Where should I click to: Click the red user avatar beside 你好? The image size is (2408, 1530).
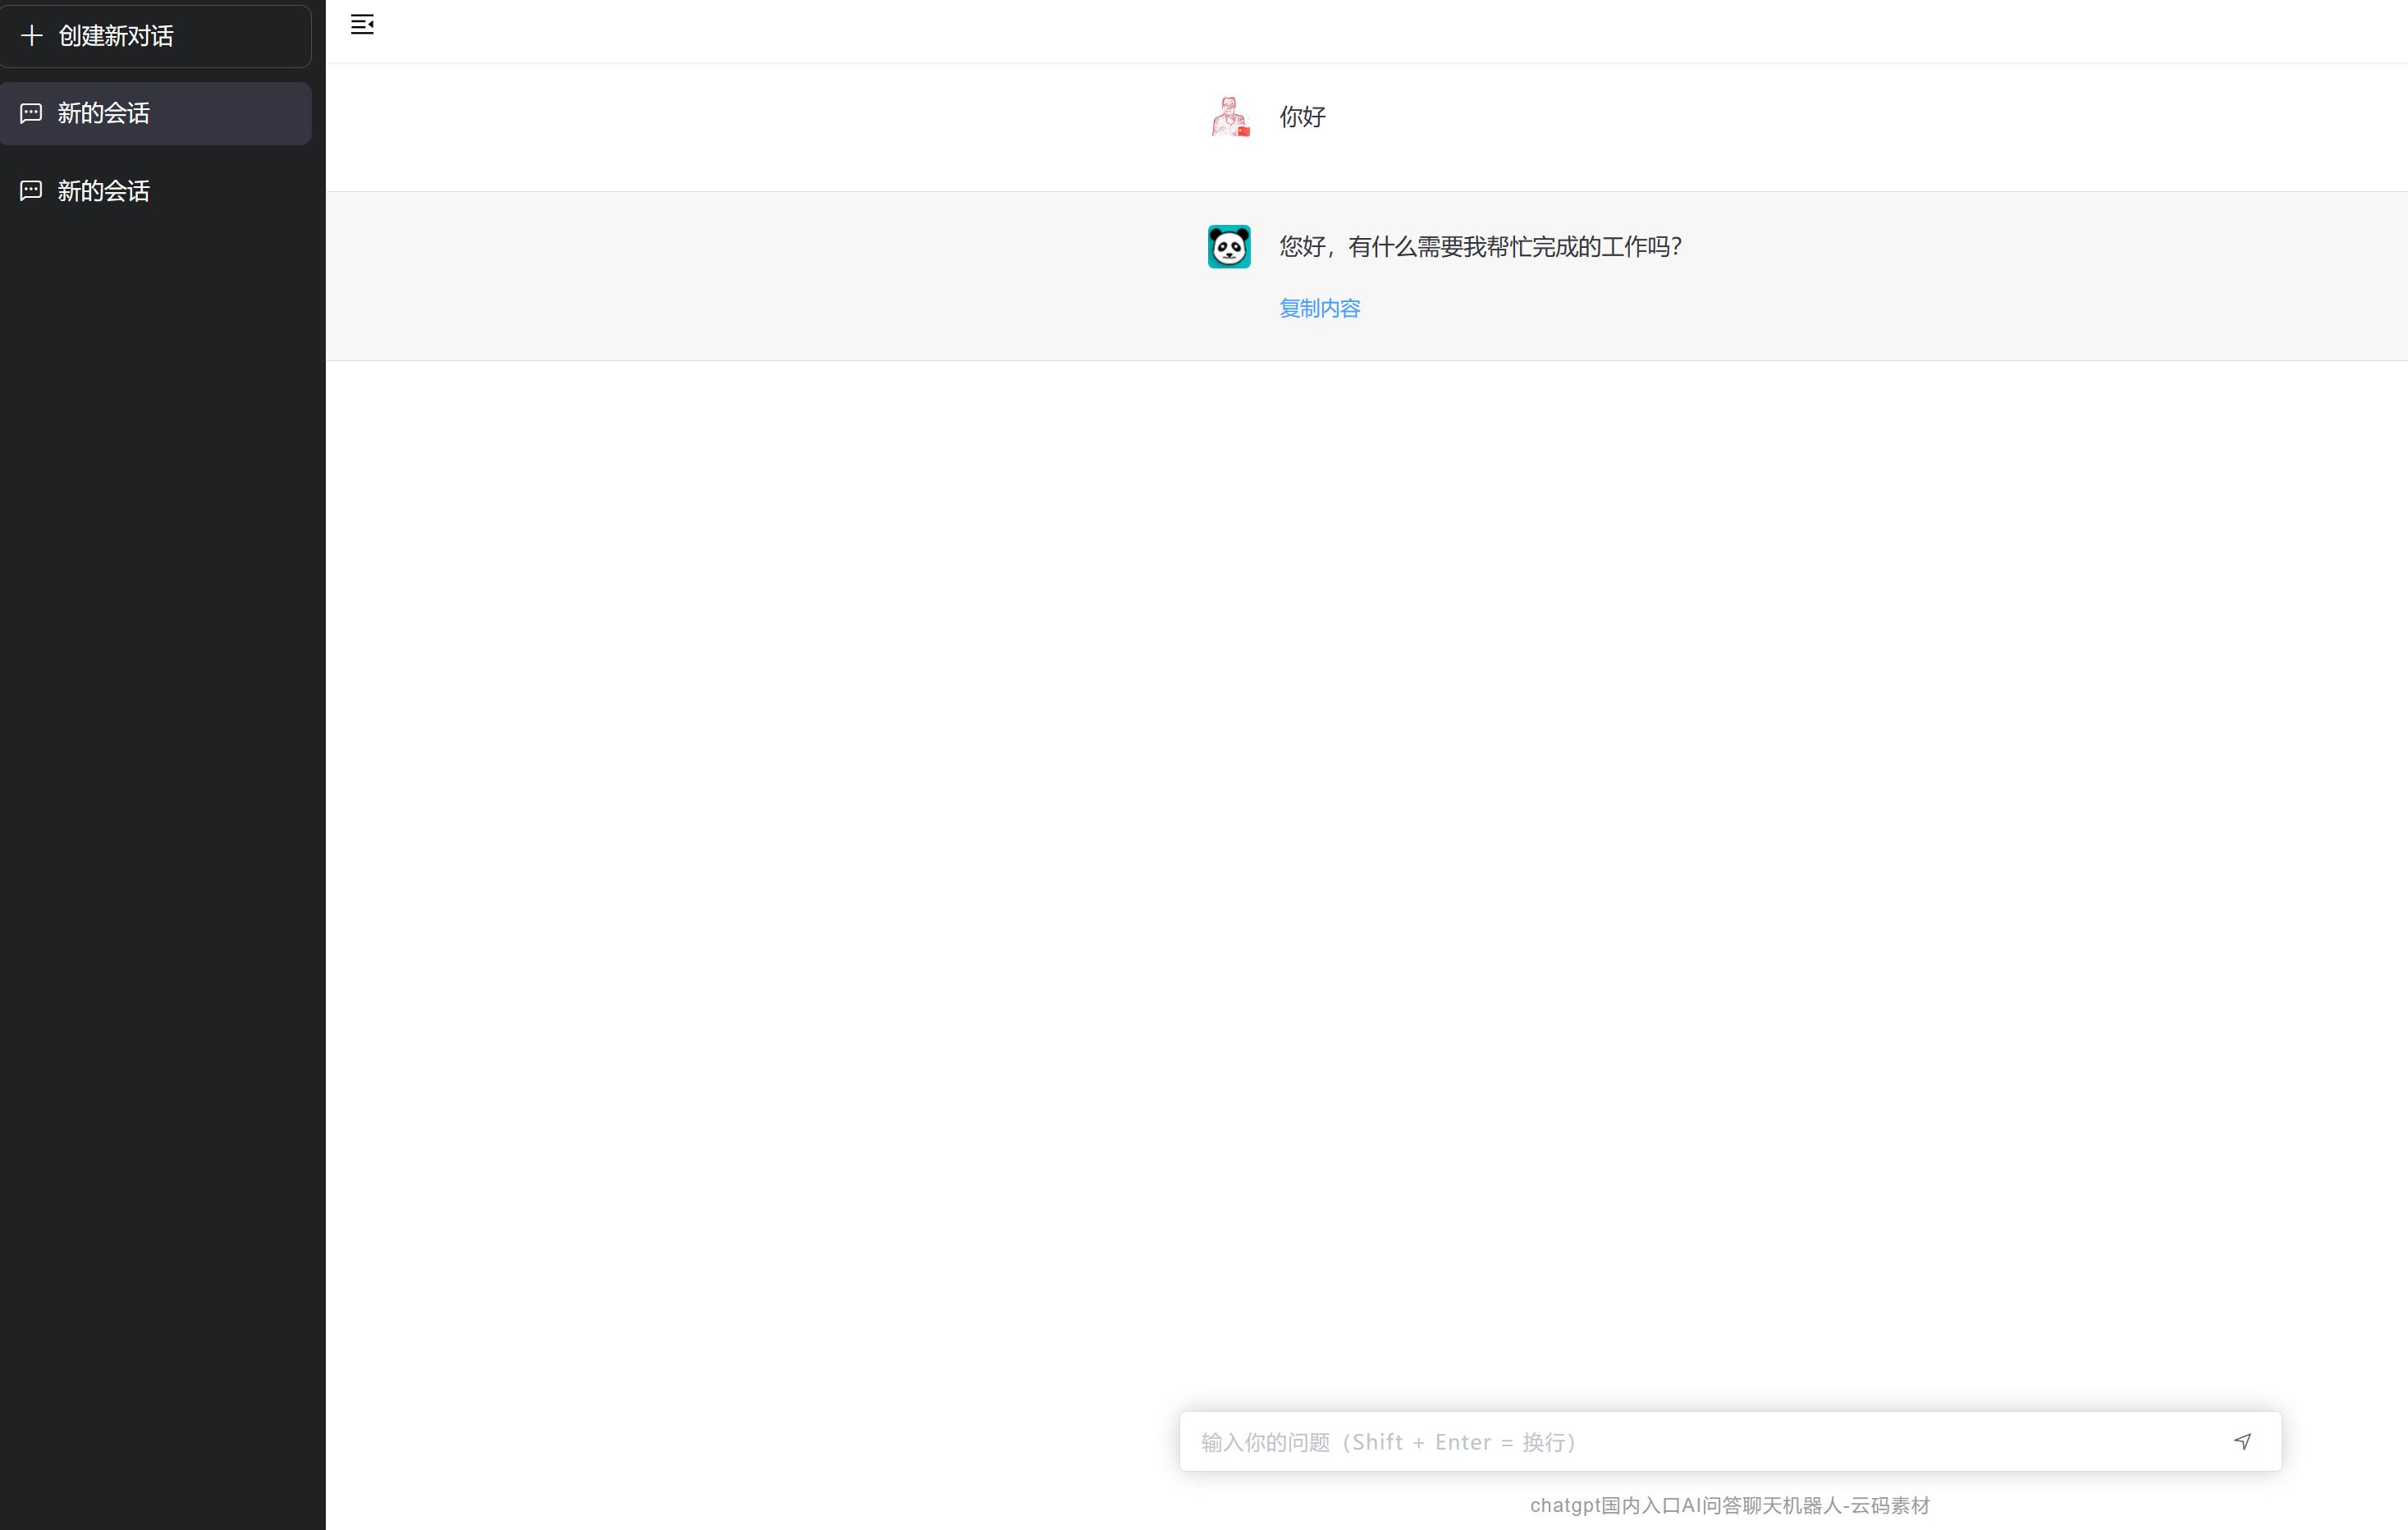(1229, 117)
